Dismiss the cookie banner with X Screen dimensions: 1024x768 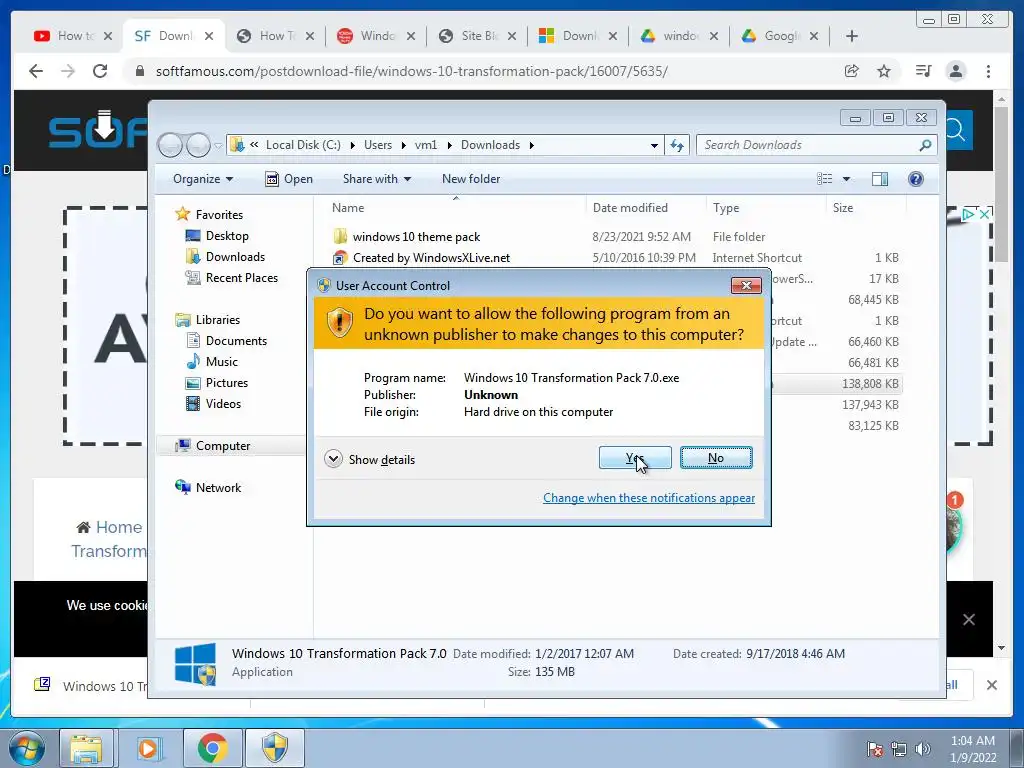click(968, 619)
